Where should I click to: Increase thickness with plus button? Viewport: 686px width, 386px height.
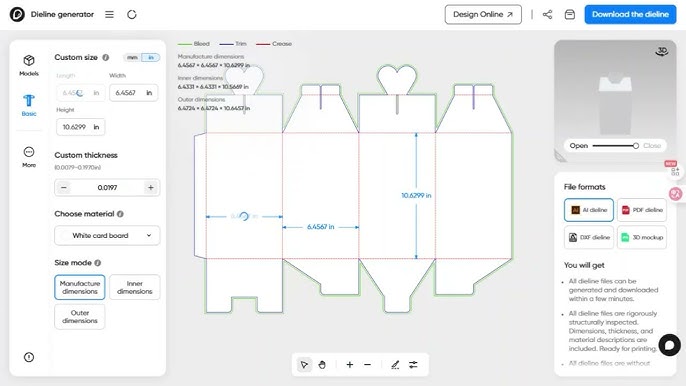(150, 187)
